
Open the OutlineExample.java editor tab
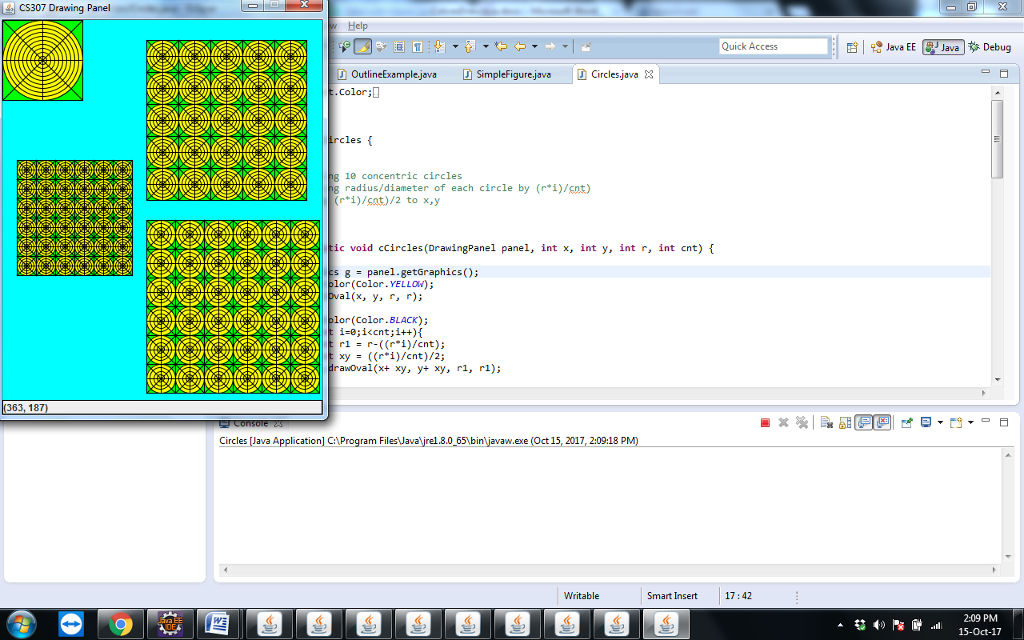coord(387,74)
